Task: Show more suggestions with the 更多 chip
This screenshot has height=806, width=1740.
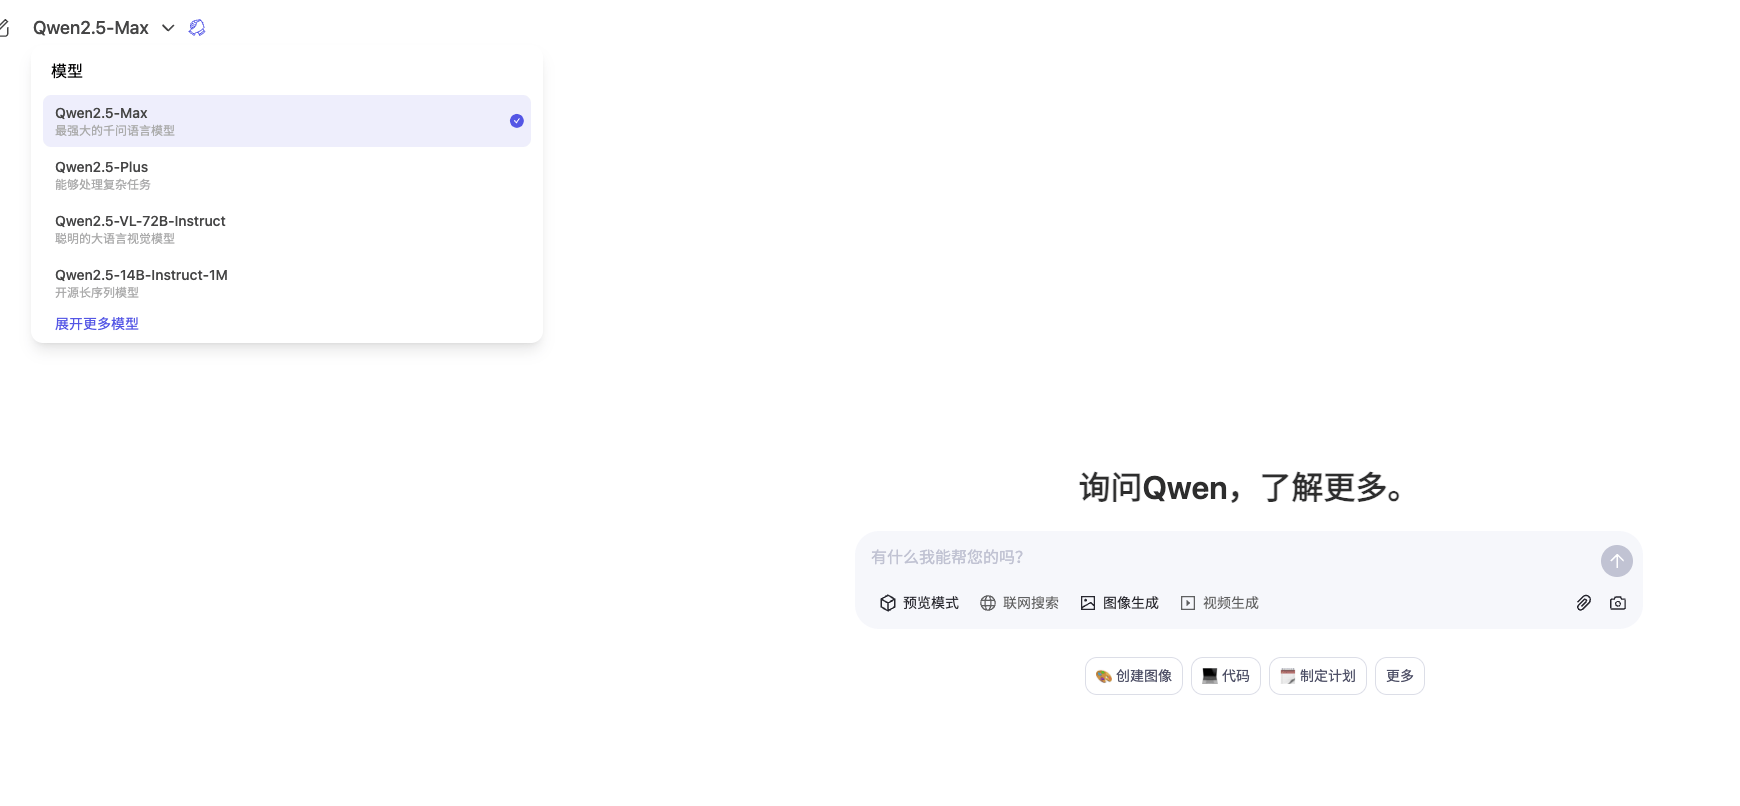Action: point(1400,676)
